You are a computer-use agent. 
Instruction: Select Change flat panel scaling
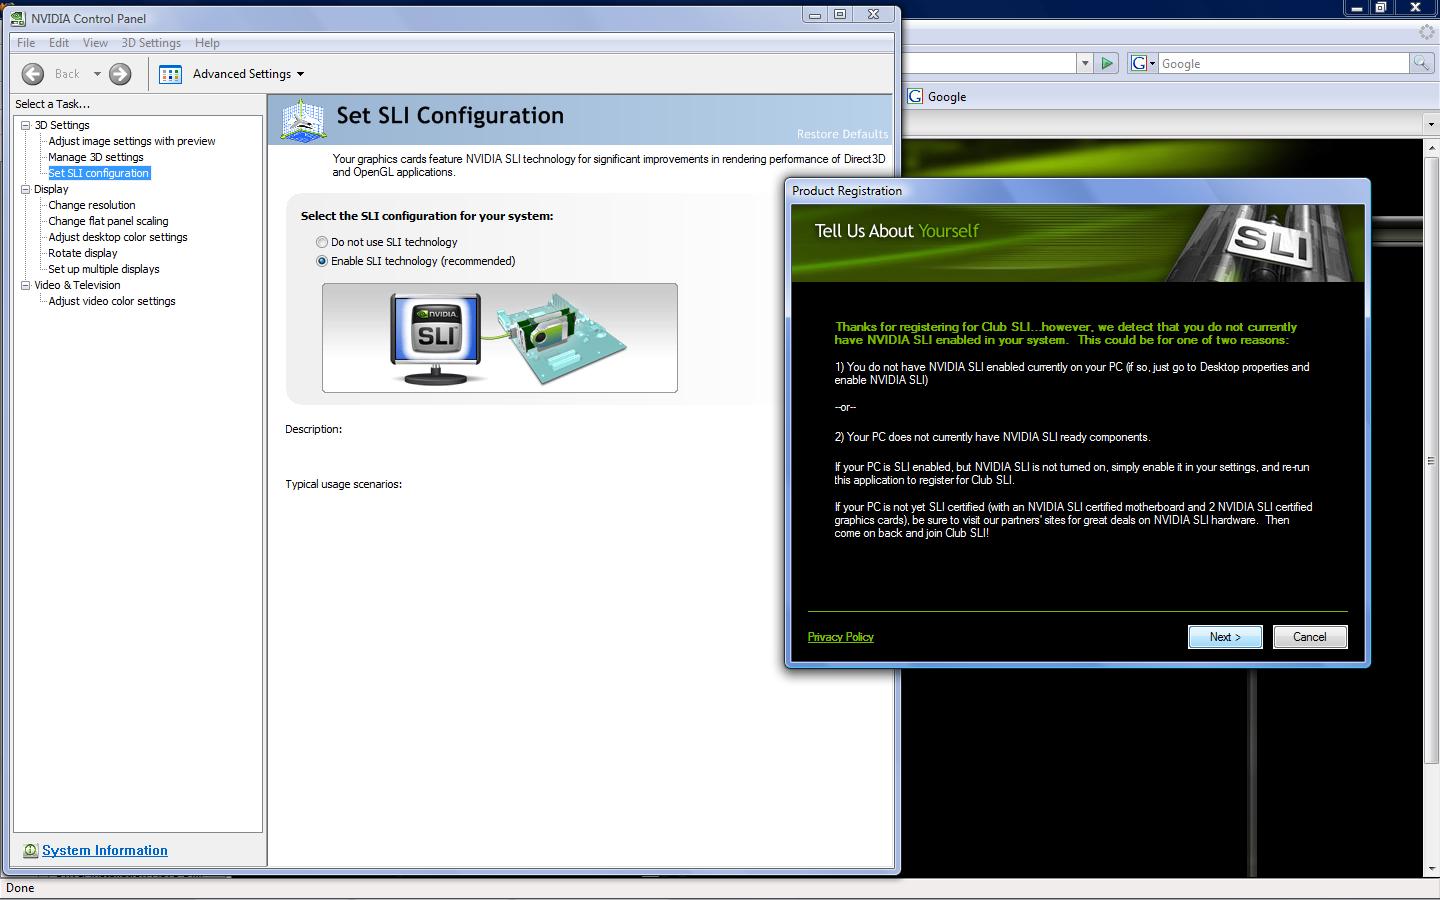[x=108, y=221]
